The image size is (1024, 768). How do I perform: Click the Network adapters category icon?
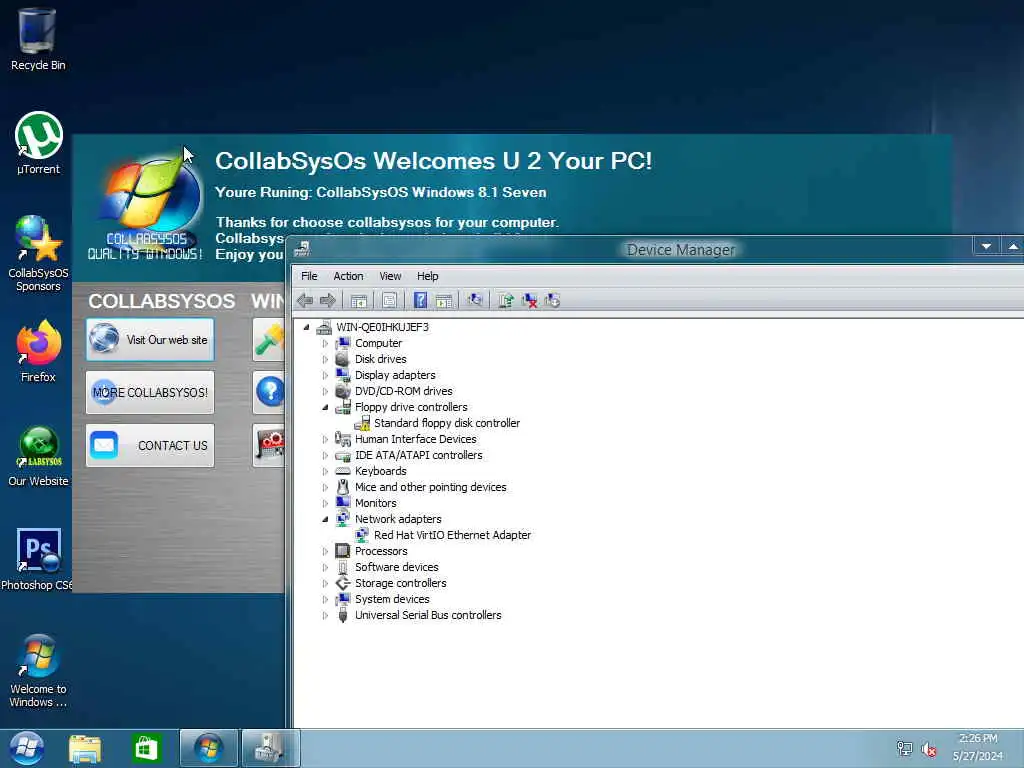click(x=343, y=519)
